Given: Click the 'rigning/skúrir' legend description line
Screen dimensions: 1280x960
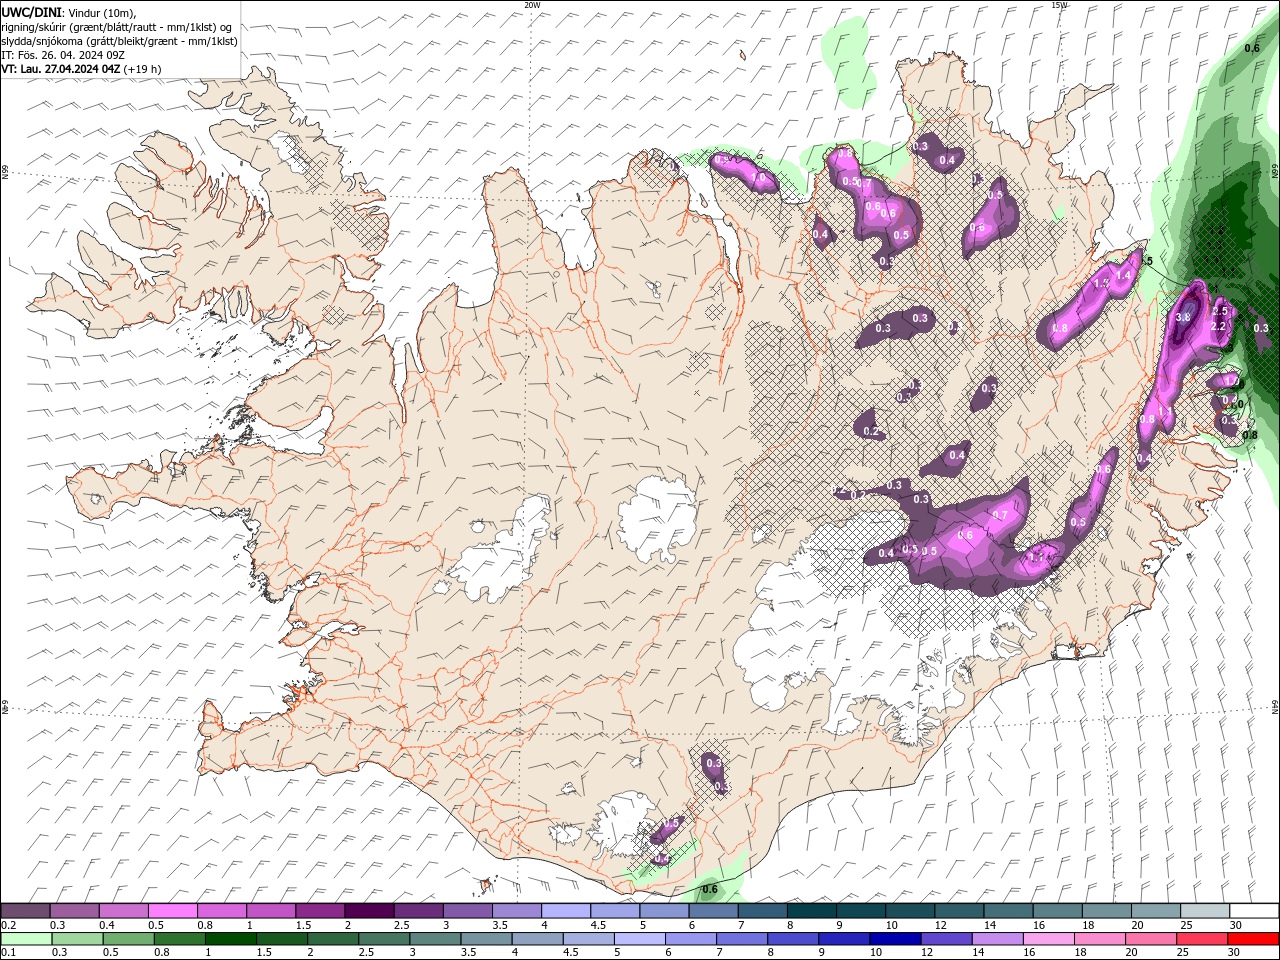Looking at the screenshot, I should pos(117,27).
